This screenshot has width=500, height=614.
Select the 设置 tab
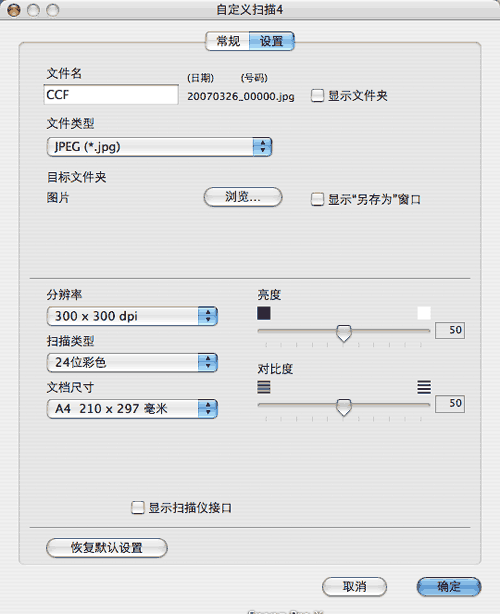(x=271, y=41)
